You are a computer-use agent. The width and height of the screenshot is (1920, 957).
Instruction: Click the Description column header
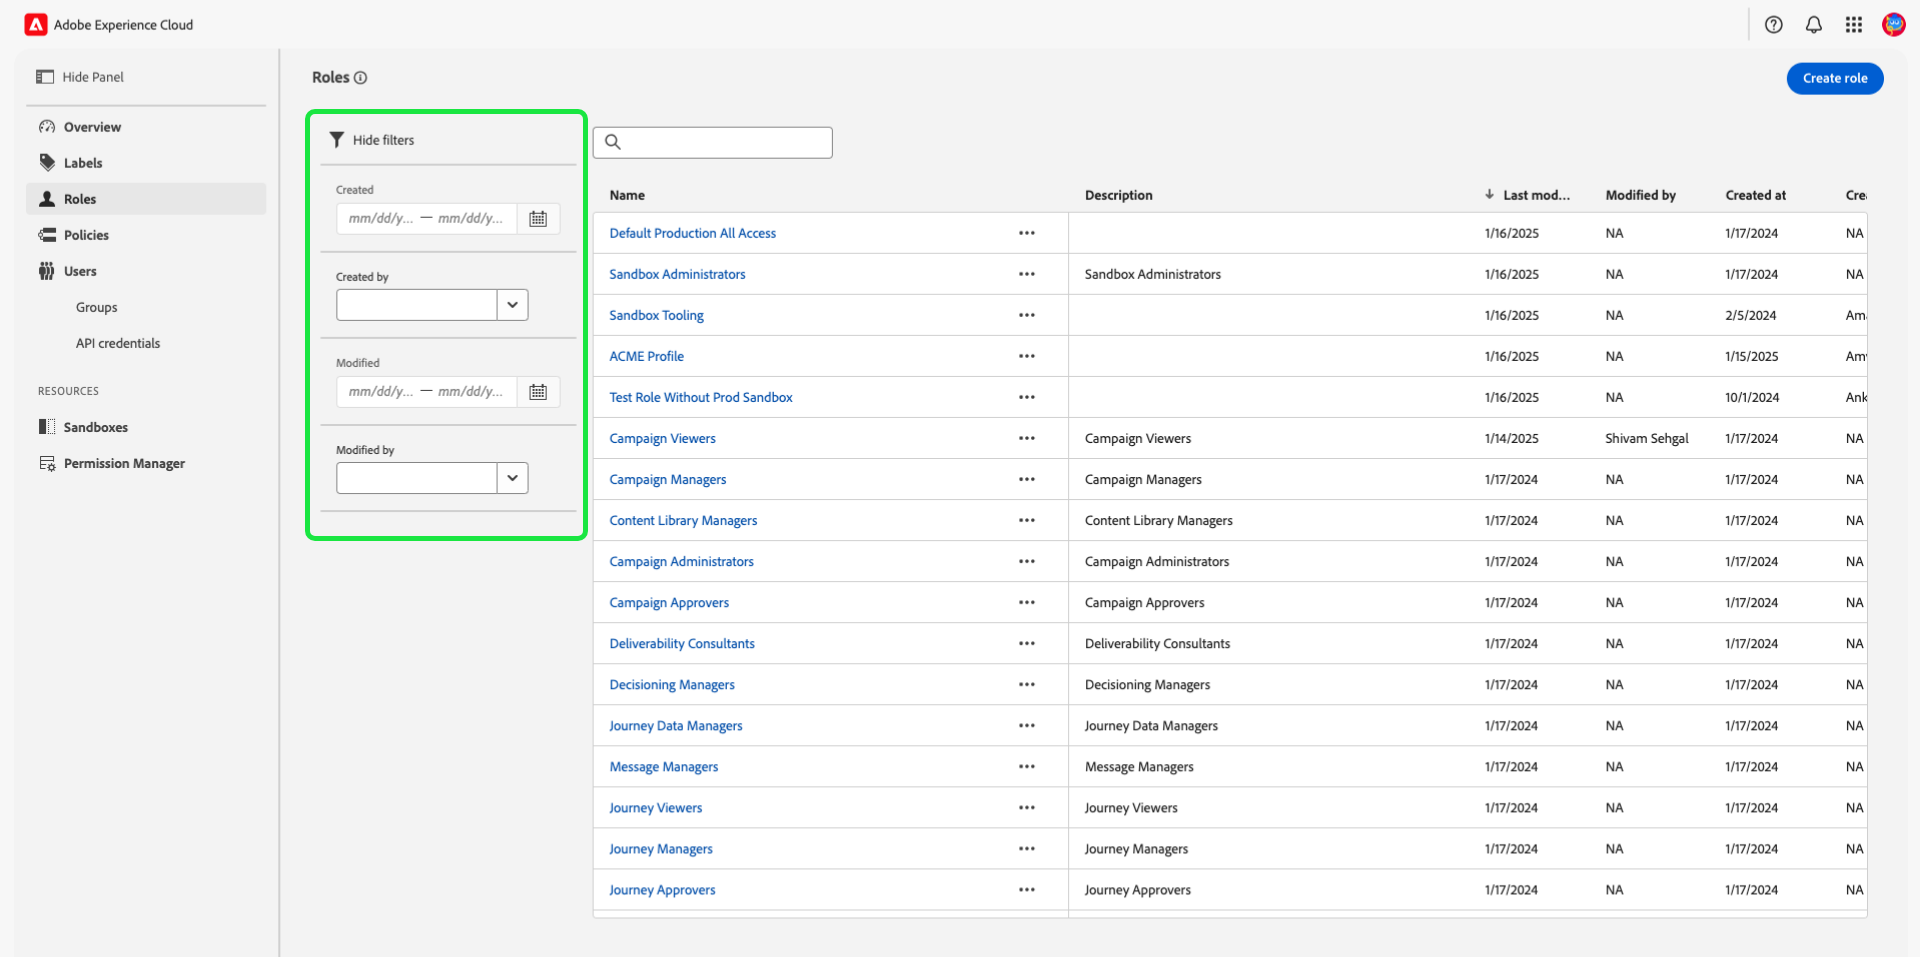[1118, 195]
